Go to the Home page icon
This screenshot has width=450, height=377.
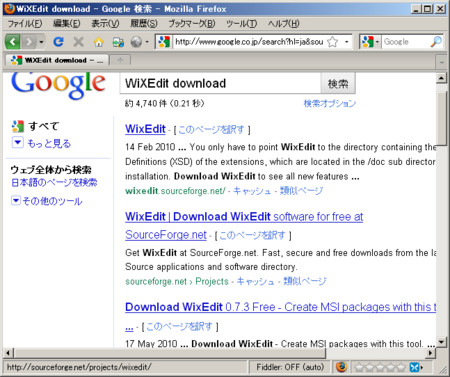pyautogui.click(x=98, y=42)
